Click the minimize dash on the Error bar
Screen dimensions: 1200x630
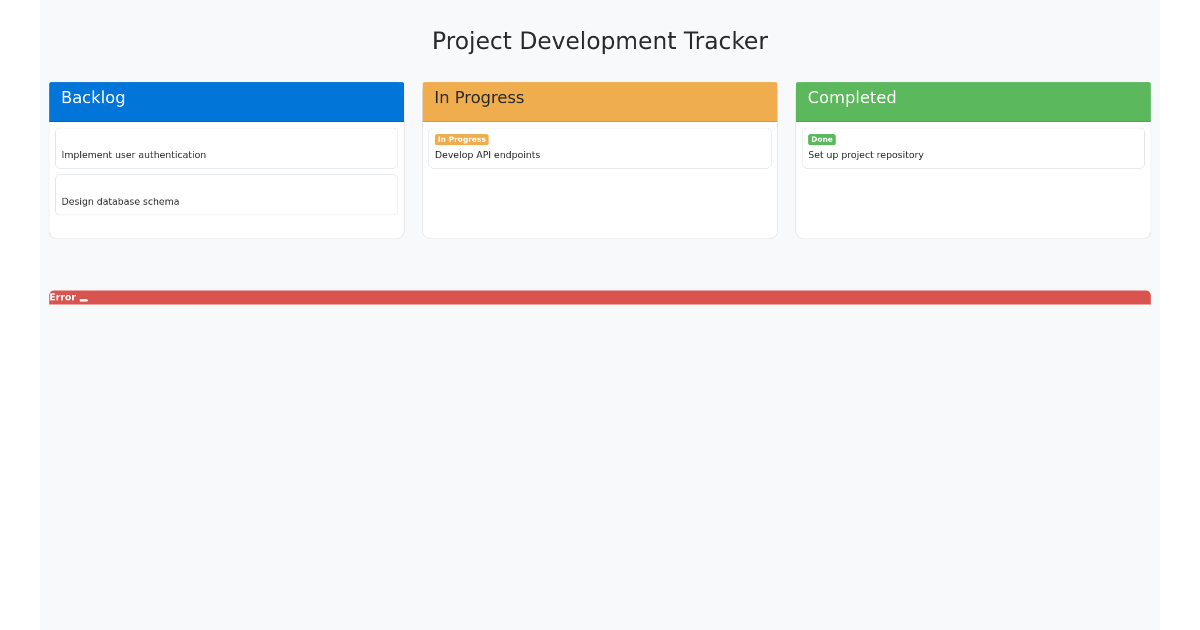click(x=83, y=298)
